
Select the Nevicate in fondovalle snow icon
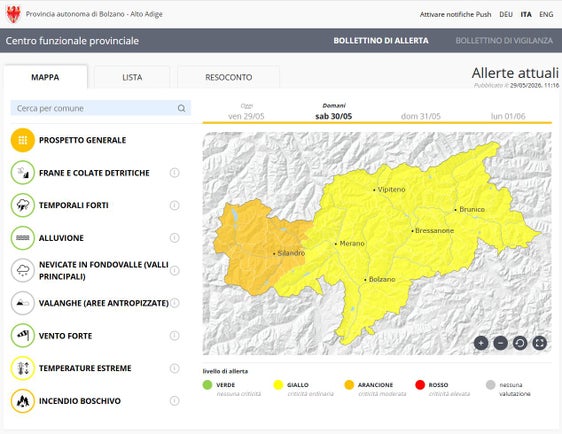coord(23,271)
